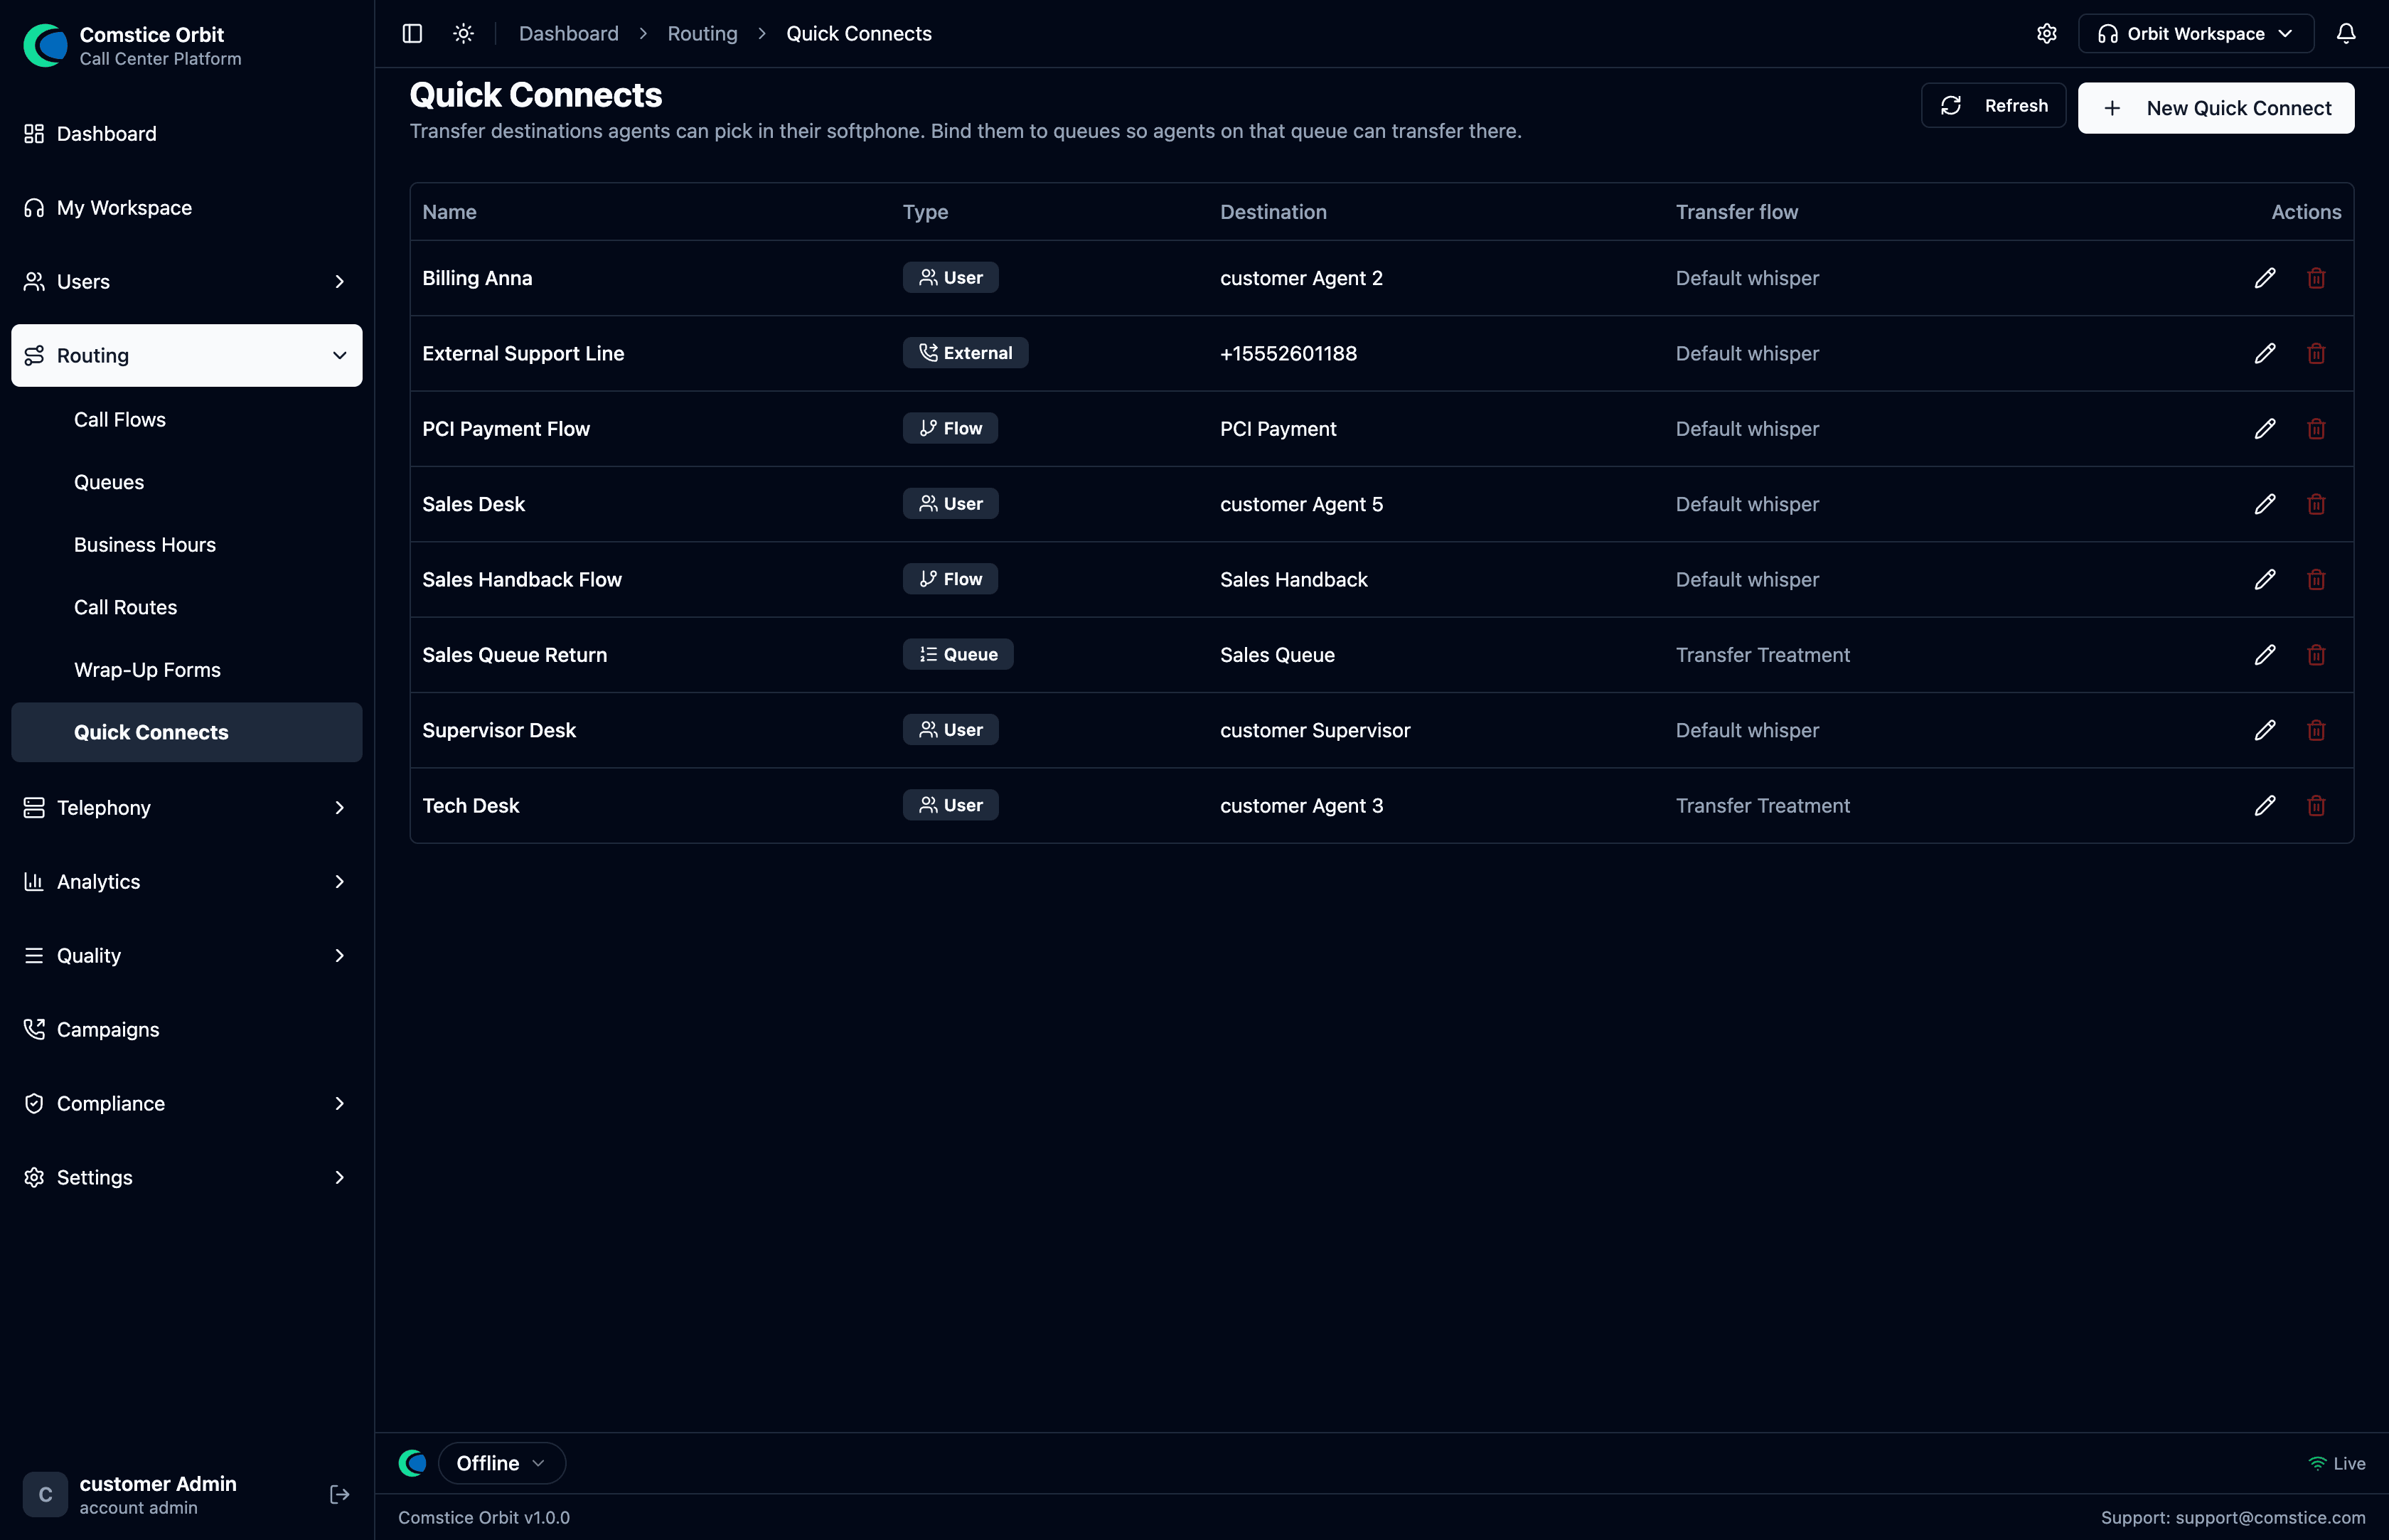Edit the PCI Payment Flow entry
This screenshot has height=1540, width=2389.
pos(2265,429)
